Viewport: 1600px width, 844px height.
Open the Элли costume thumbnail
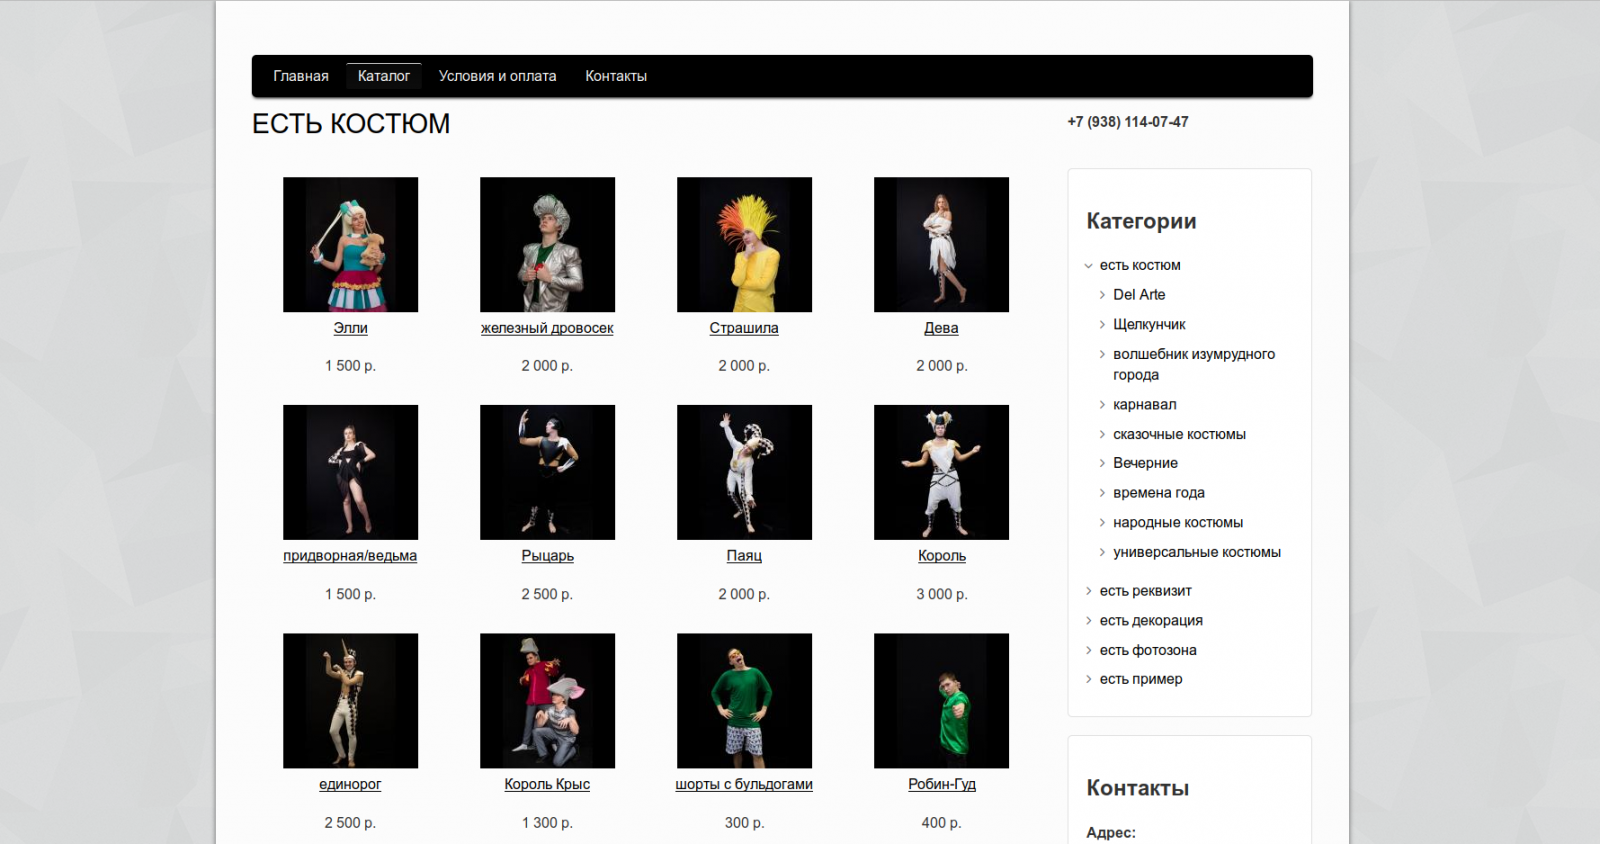(350, 245)
